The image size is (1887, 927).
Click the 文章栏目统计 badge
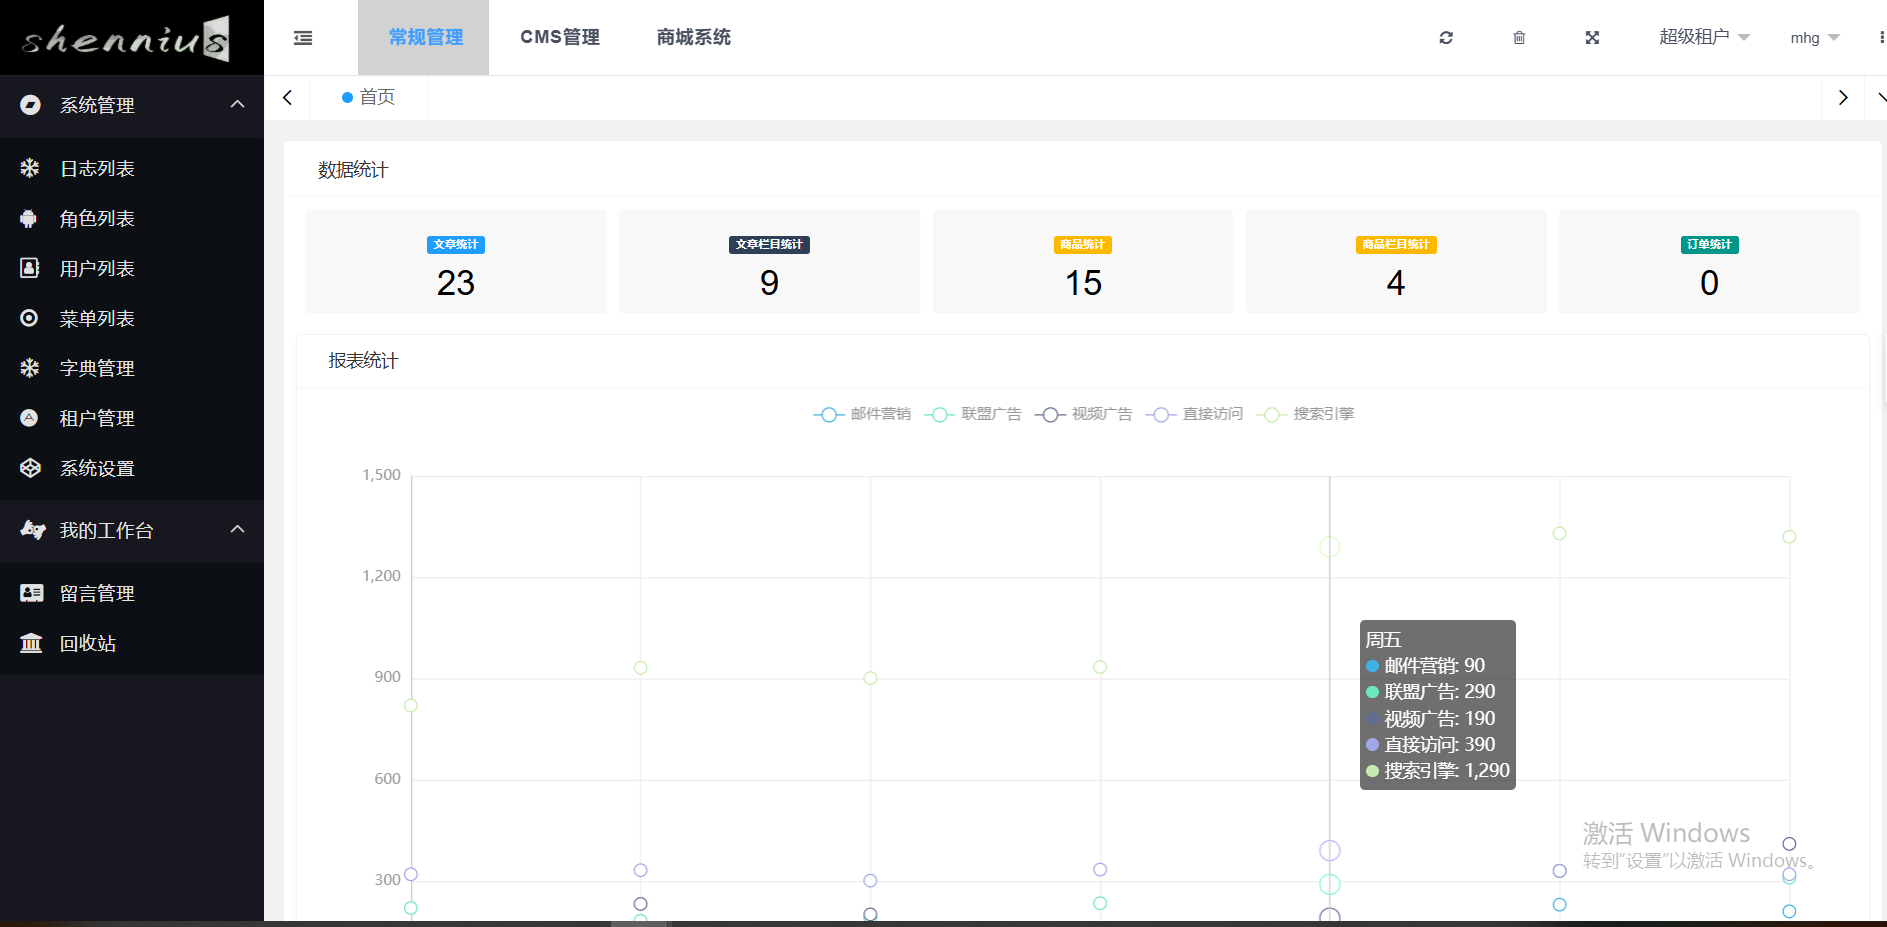tap(769, 245)
